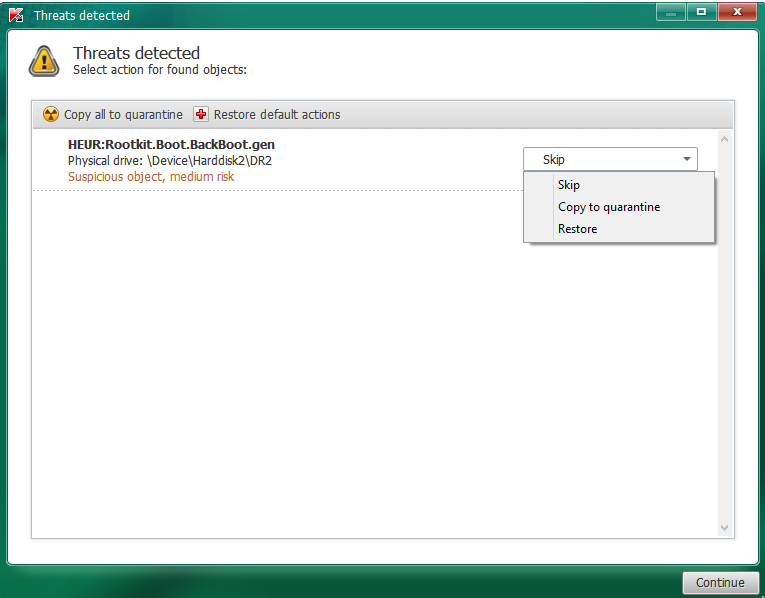Click the scrollbar up arrow
Image resolution: width=765 pixels, height=598 pixels.
[x=725, y=139]
